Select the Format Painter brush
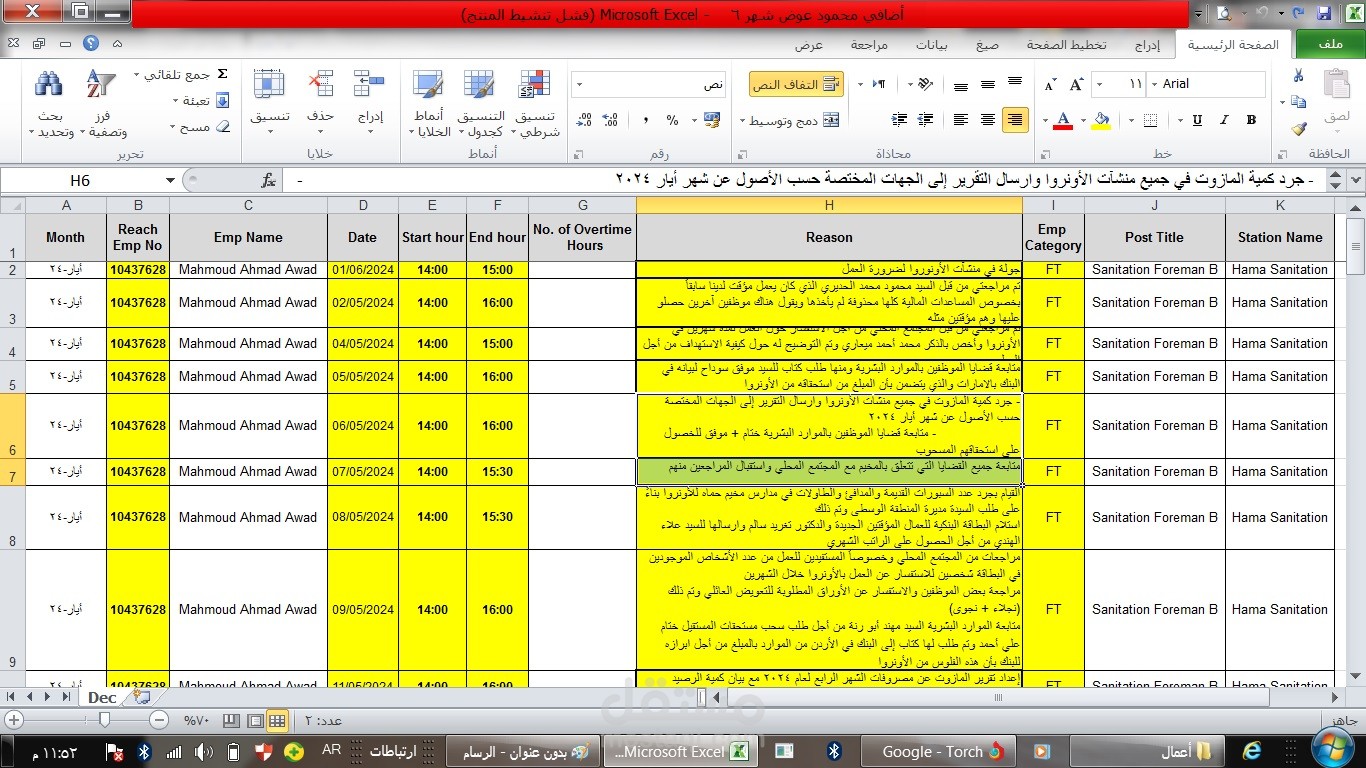 [x=1298, y=129]
